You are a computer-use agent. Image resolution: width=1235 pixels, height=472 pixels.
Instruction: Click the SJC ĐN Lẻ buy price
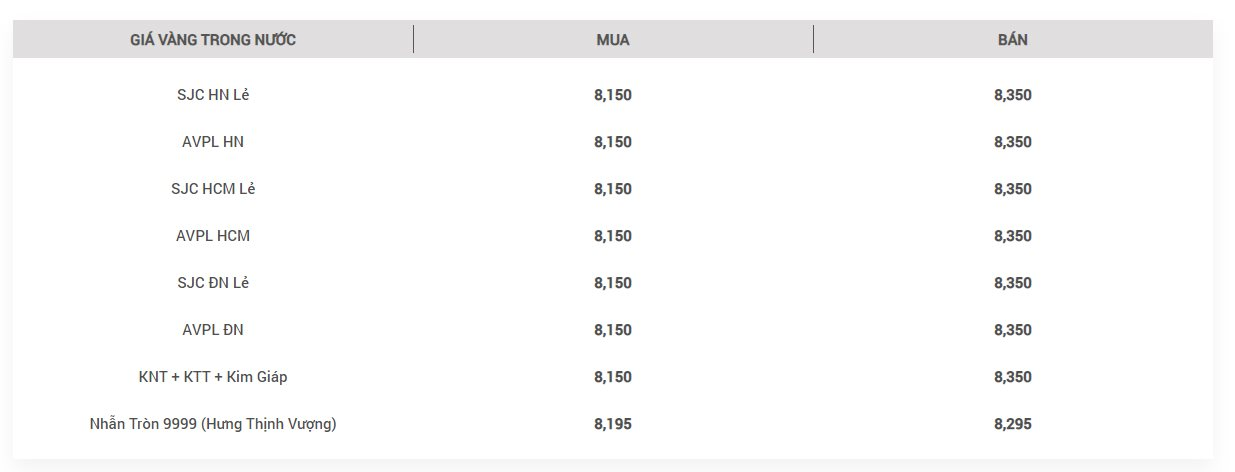(613, 283)
